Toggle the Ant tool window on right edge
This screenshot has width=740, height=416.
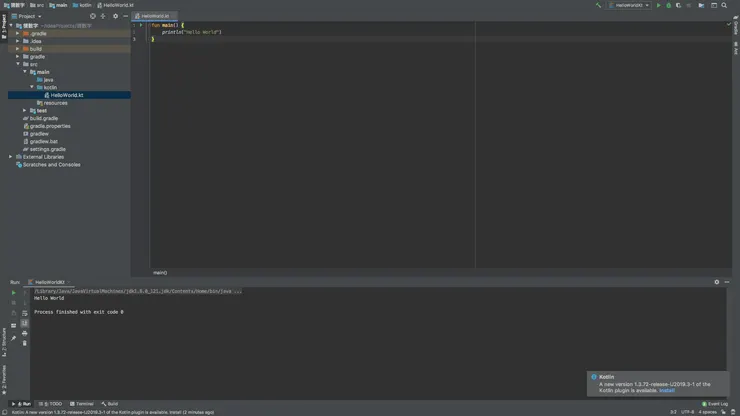pyautogui.click(x=736, y=48)
